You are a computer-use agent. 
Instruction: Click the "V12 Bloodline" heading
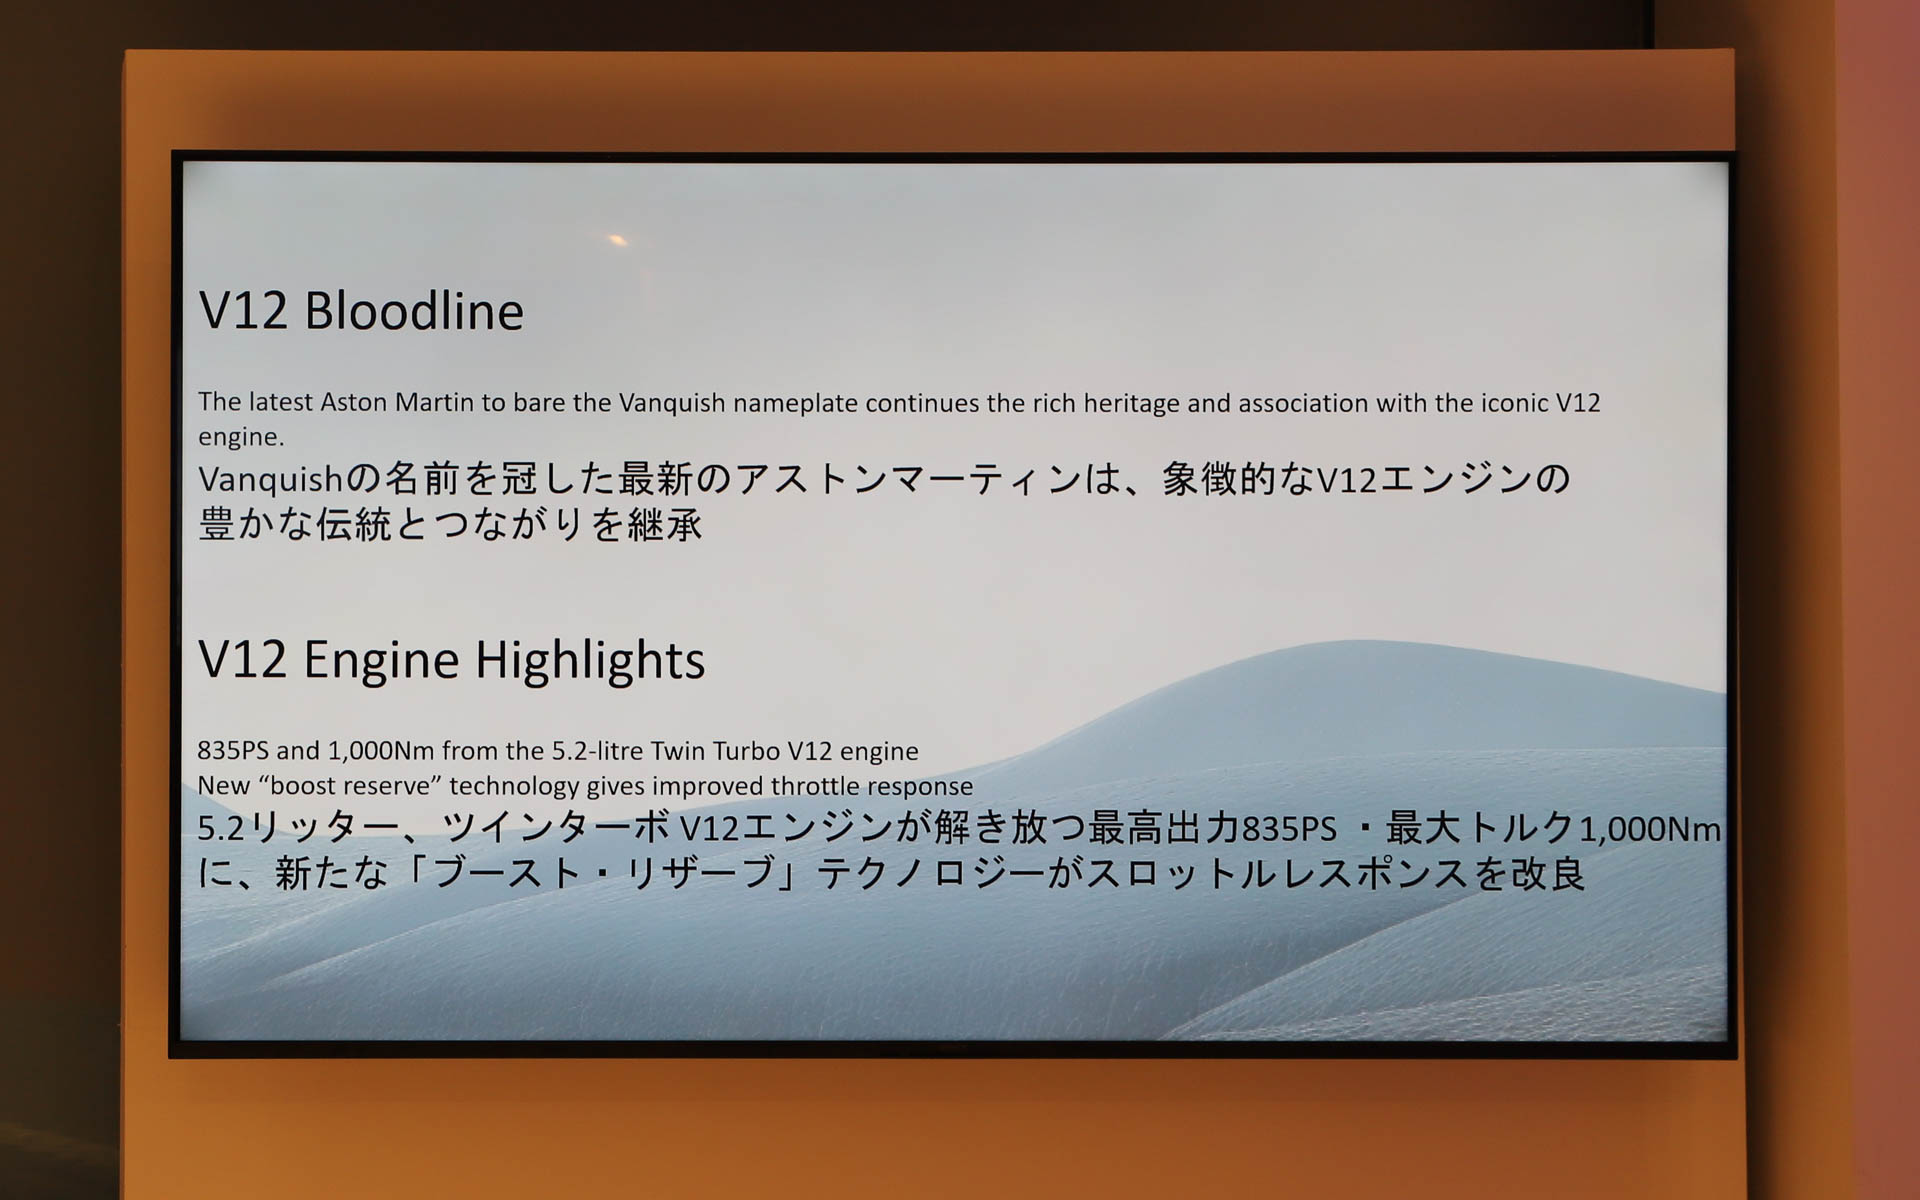(x=361, y=311)
